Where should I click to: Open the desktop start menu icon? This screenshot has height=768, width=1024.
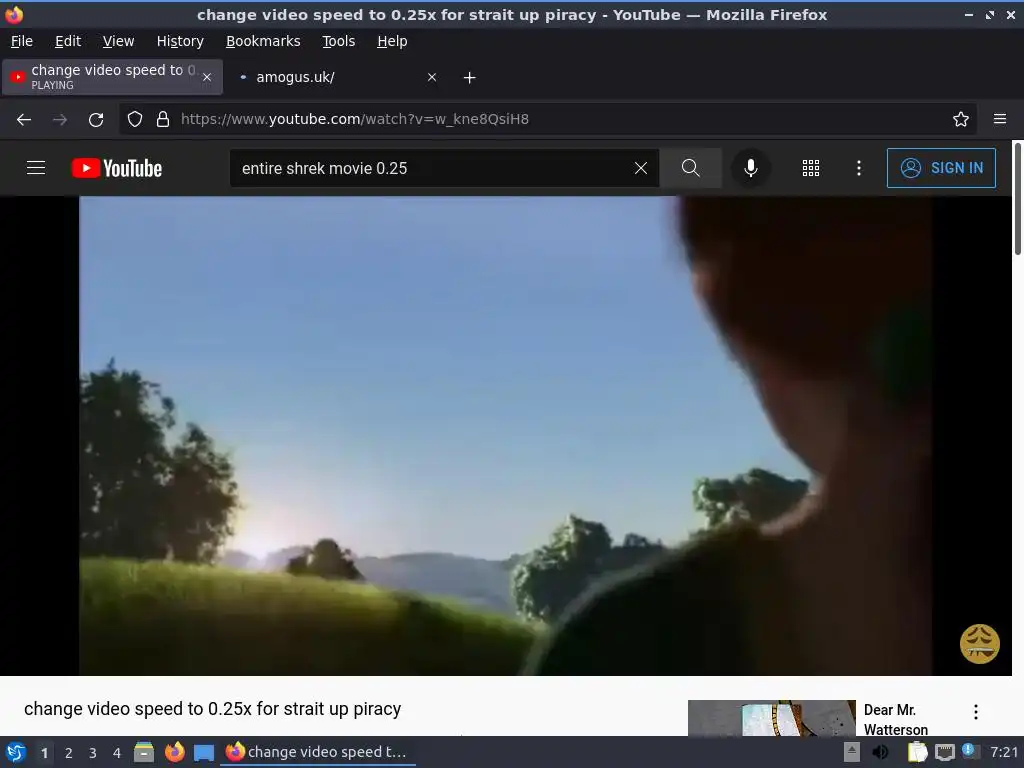pyautogui.click(x=16, y=752)
